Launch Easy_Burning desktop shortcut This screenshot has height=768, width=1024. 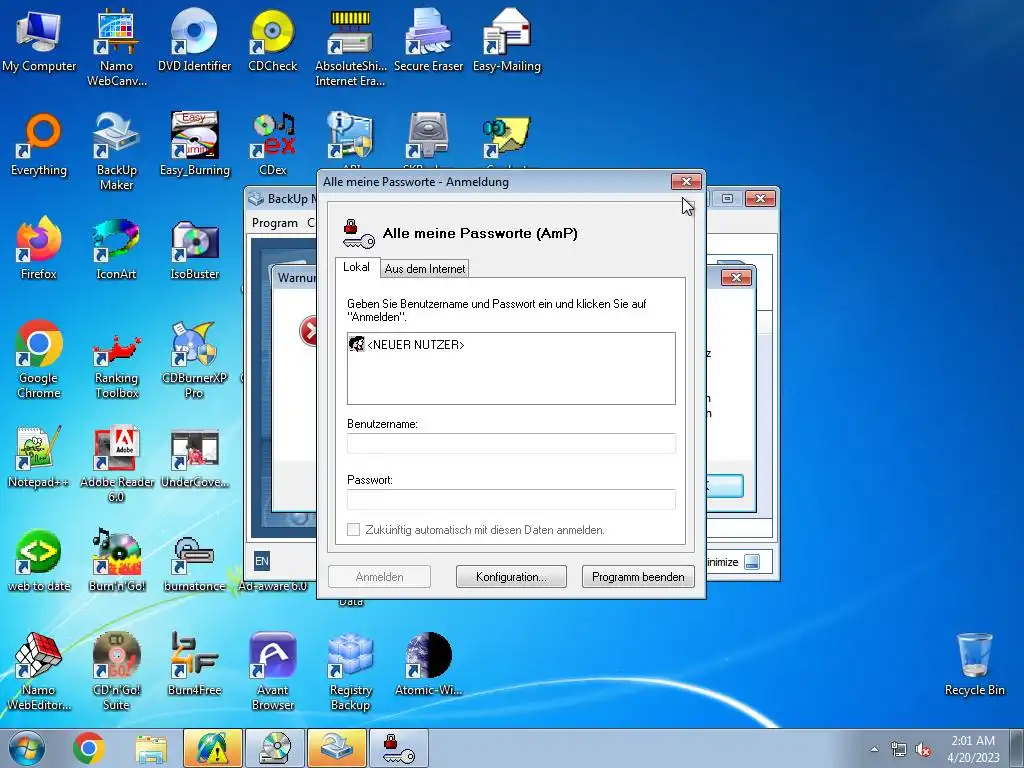coord(195,144)
